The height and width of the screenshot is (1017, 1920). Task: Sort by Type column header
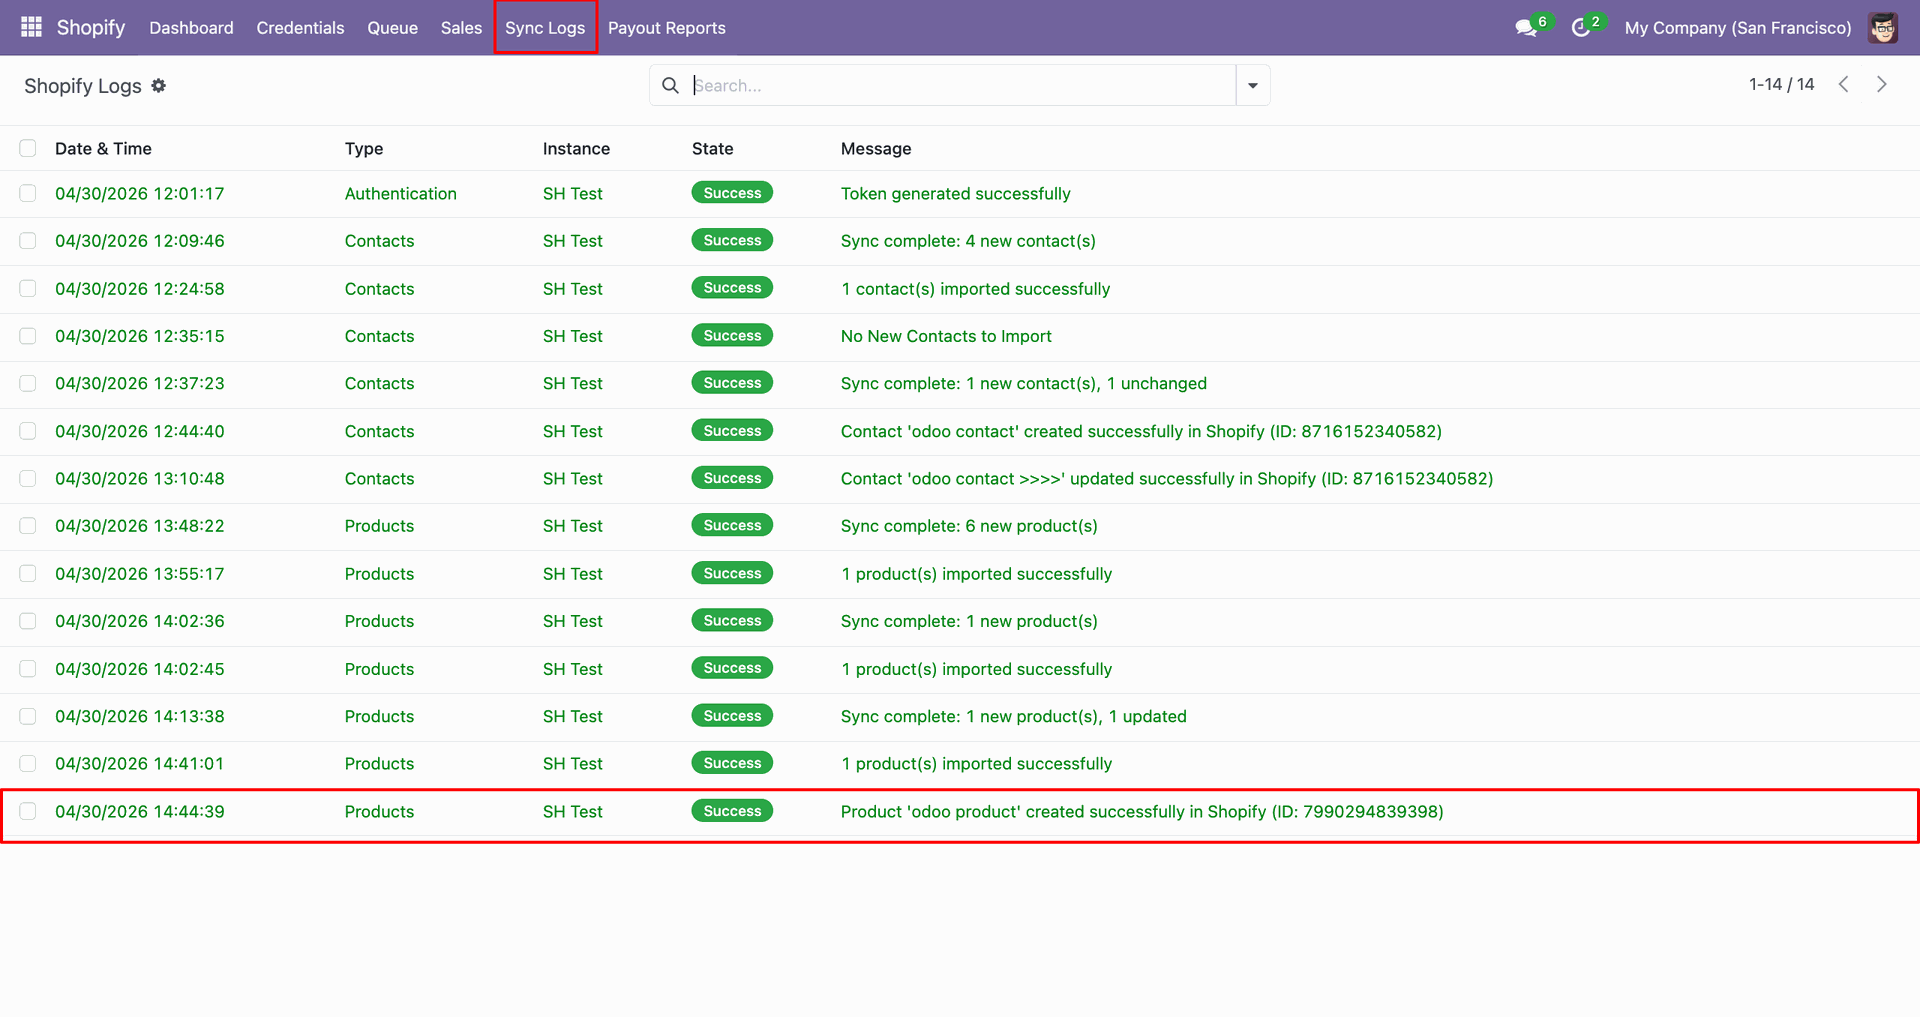pyautogui.click(x=364, y=149)
